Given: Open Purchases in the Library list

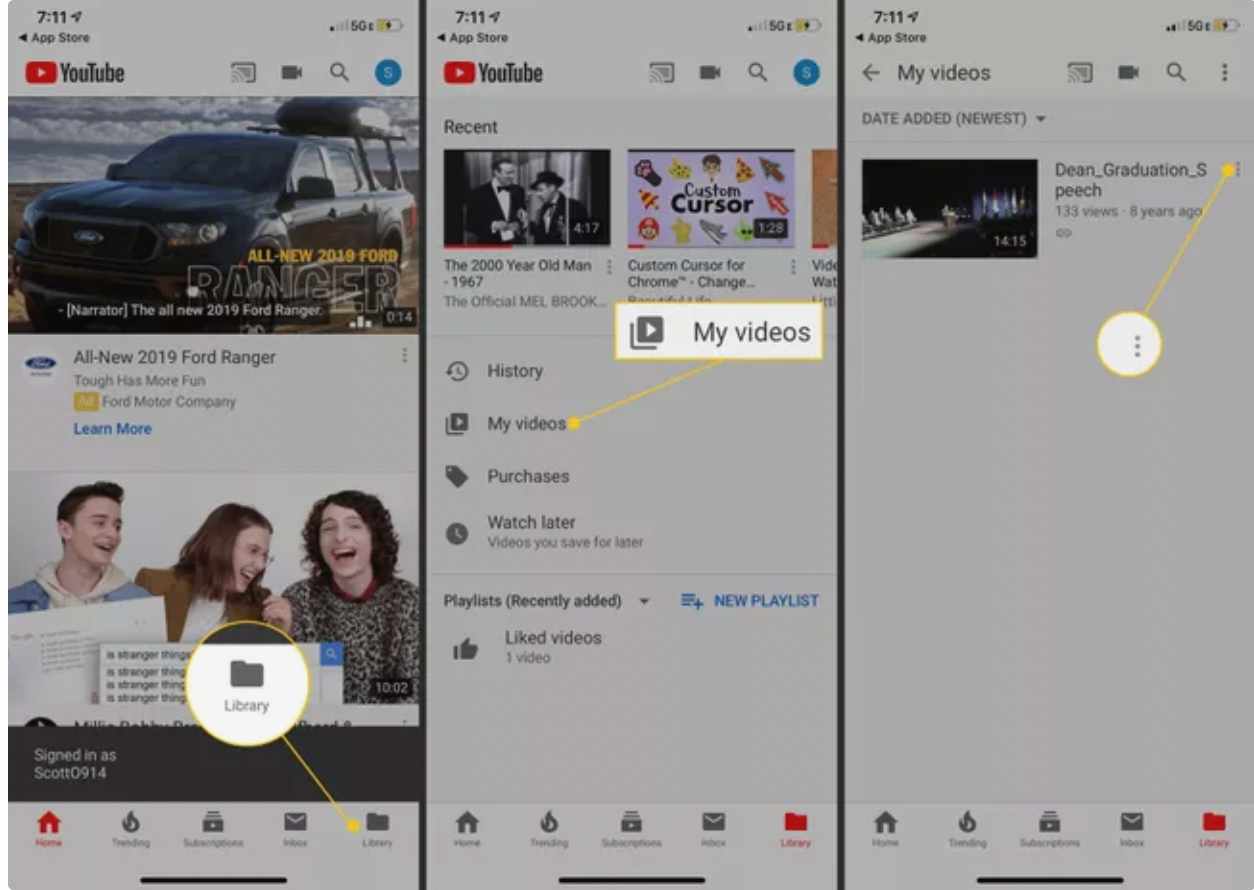Looking at the screenshot, I should (x=631, y=476).
